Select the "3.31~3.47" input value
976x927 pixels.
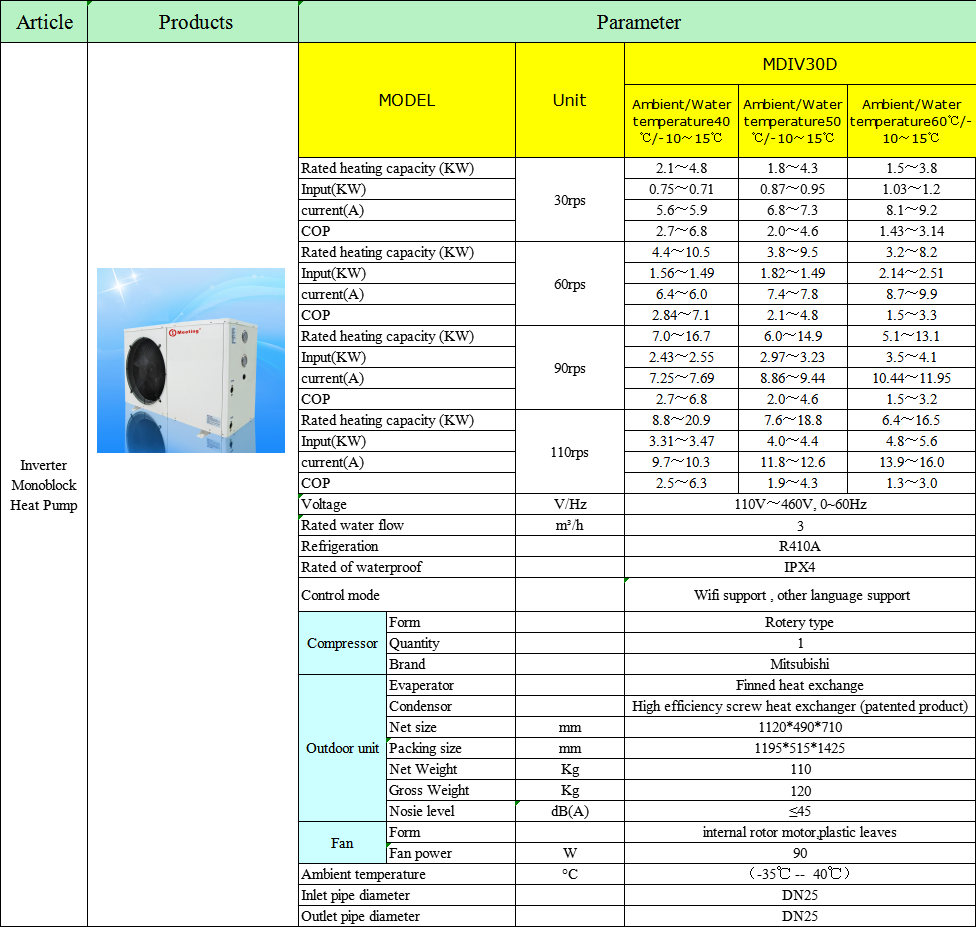pos(682,441)
